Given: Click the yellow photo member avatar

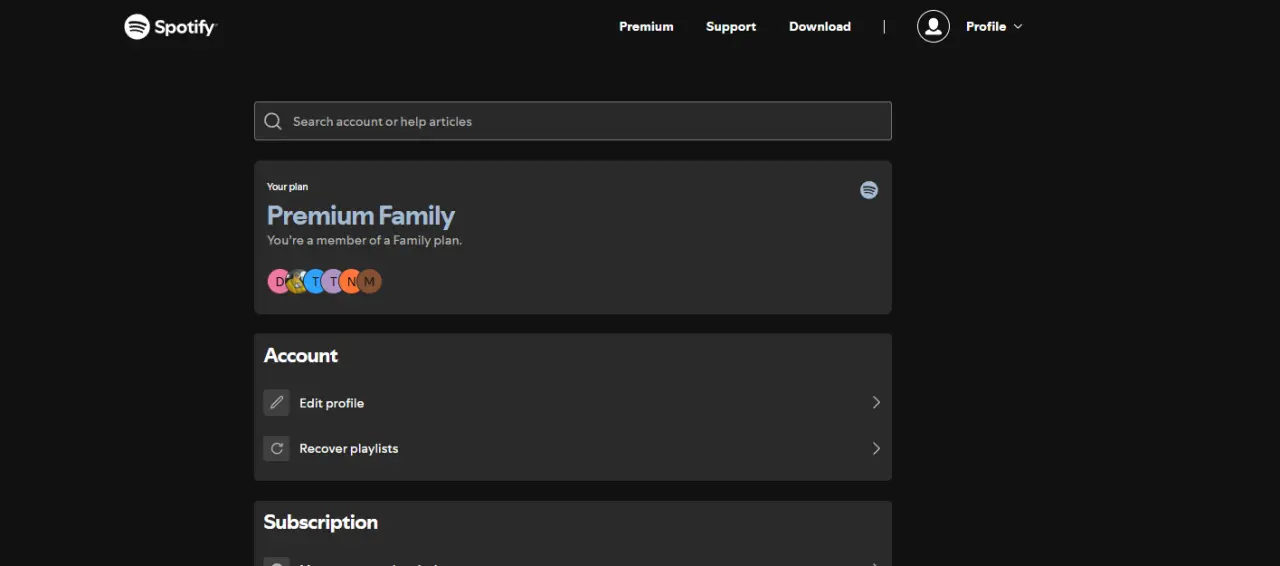Looking at the screenshot, I should (296, 282).
